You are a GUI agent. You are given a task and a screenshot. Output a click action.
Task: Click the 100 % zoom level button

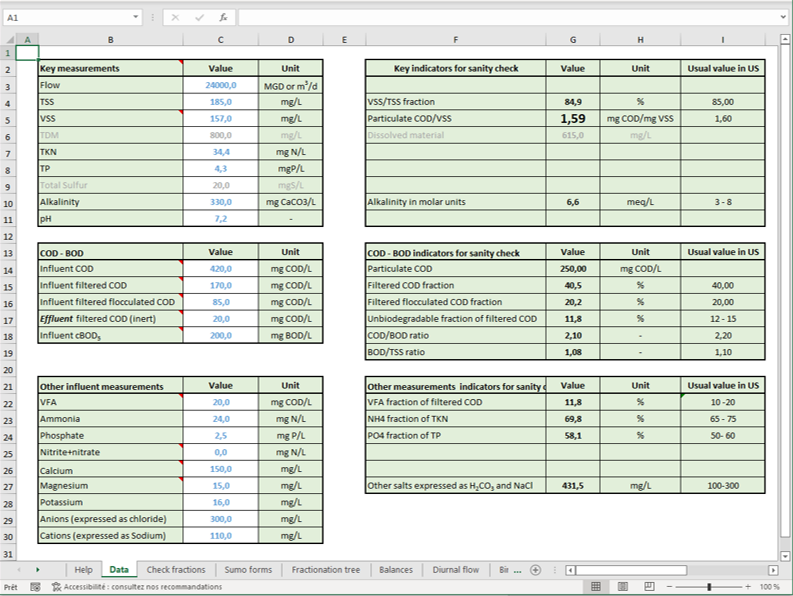[771, 587]
